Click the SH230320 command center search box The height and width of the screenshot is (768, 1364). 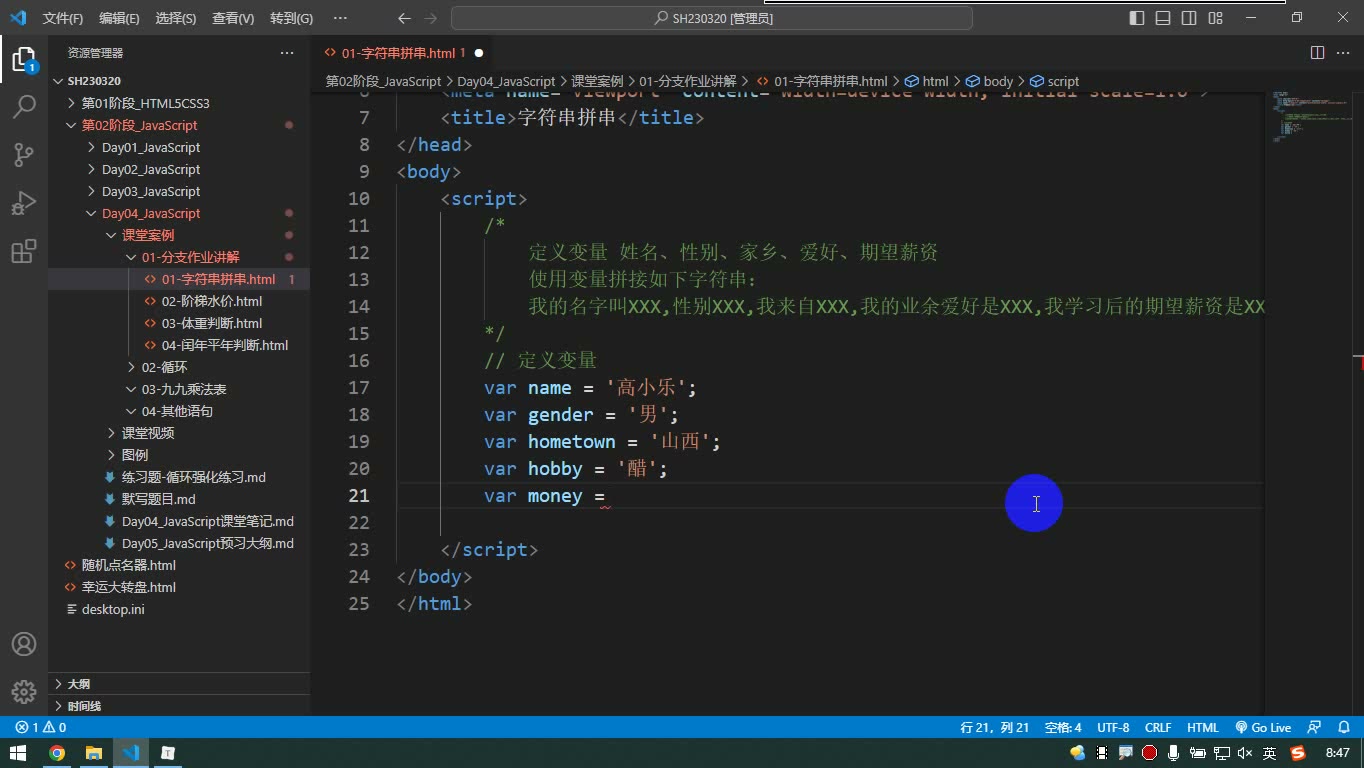pyautogui.click(x=712, y=18)
